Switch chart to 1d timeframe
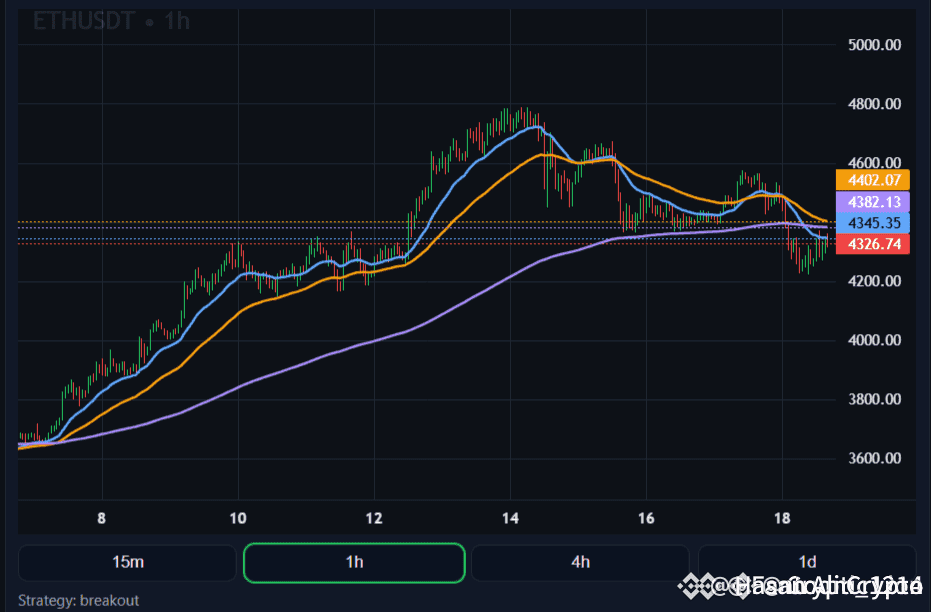Image resolution: width=931 pixels, height=612 pixels. (x=807, y=562)
